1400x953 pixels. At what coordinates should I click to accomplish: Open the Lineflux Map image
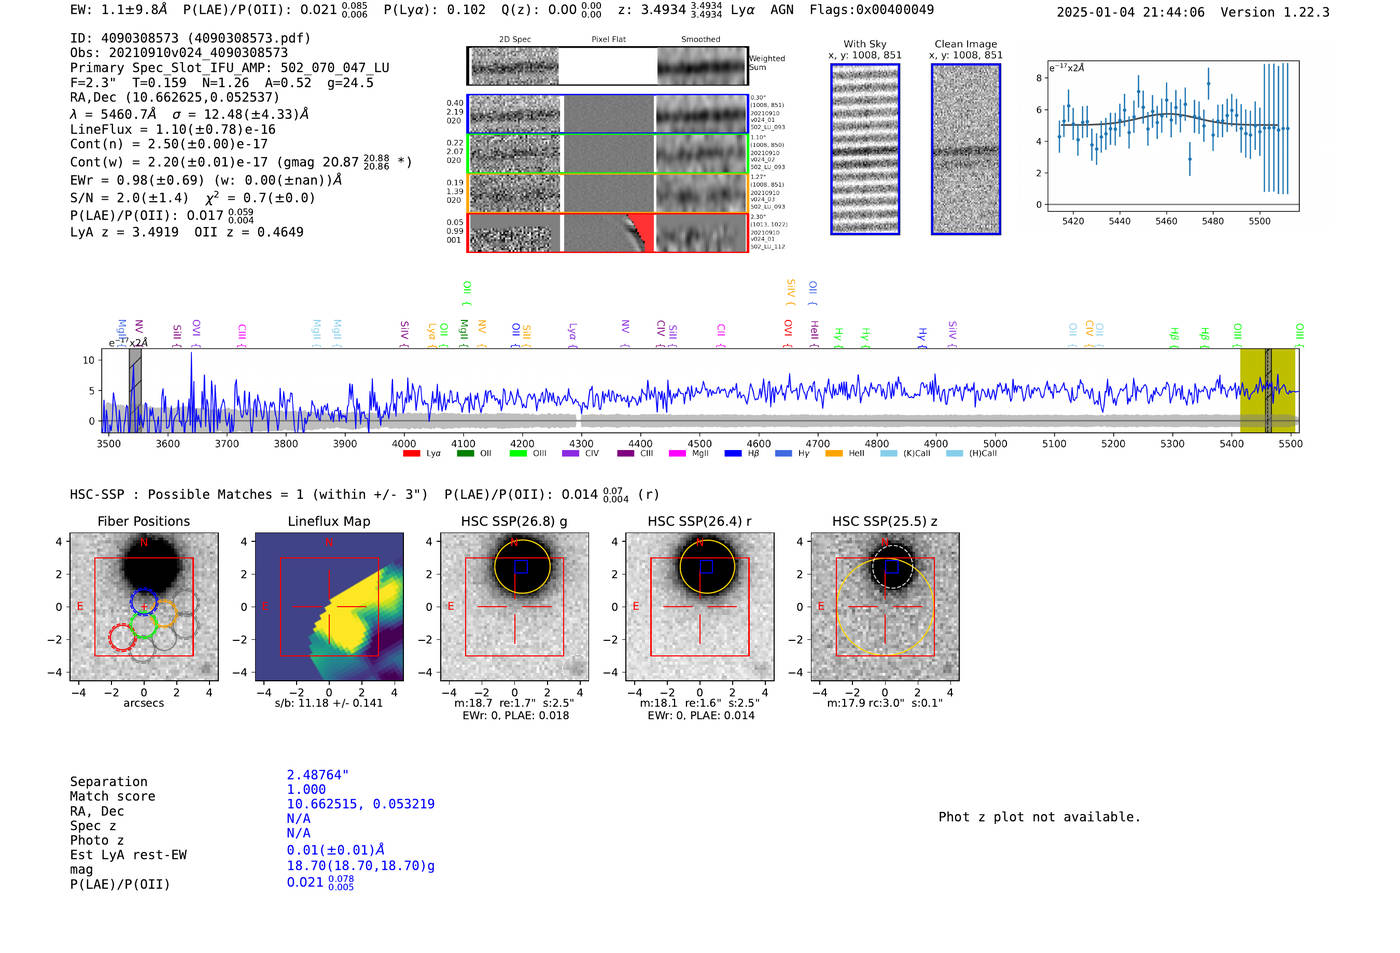(x=329, y=607)
